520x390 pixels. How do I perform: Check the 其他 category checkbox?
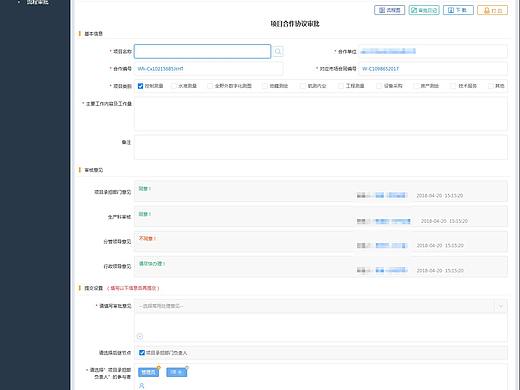[x=491, y=86]
